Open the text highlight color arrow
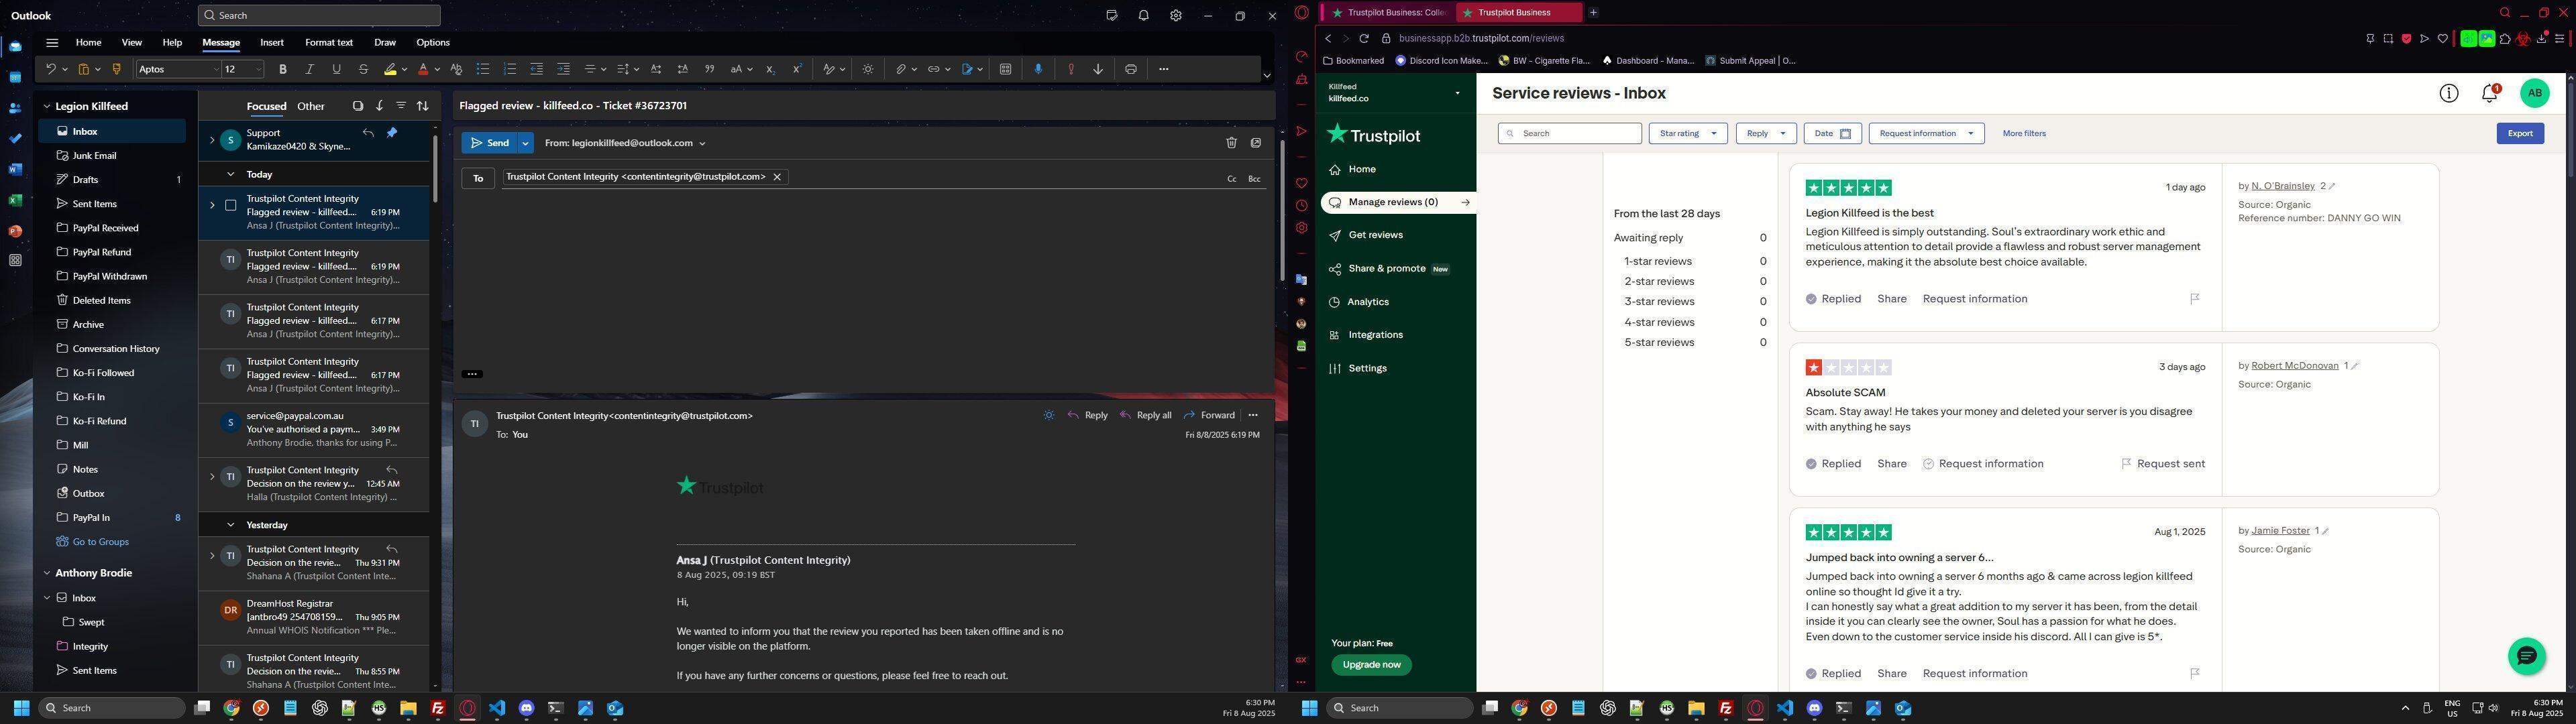The width and height of the screenshot is (2576, 724). coord(404,69)
